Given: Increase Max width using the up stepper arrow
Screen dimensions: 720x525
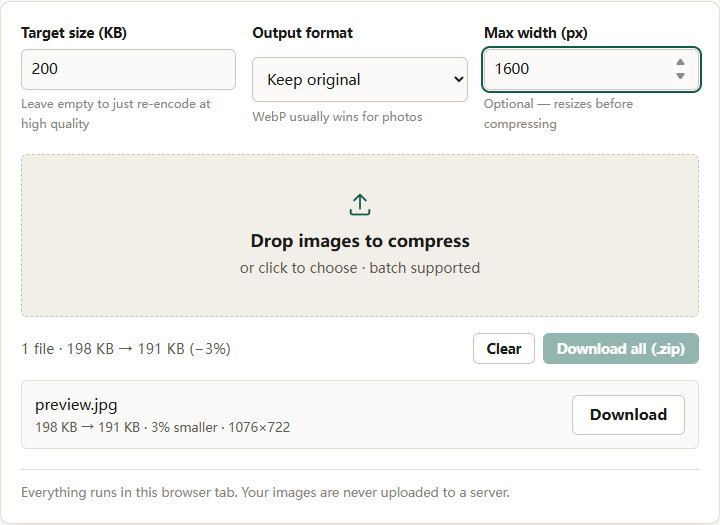Looking at the screenshot, I should pos(681,62).
